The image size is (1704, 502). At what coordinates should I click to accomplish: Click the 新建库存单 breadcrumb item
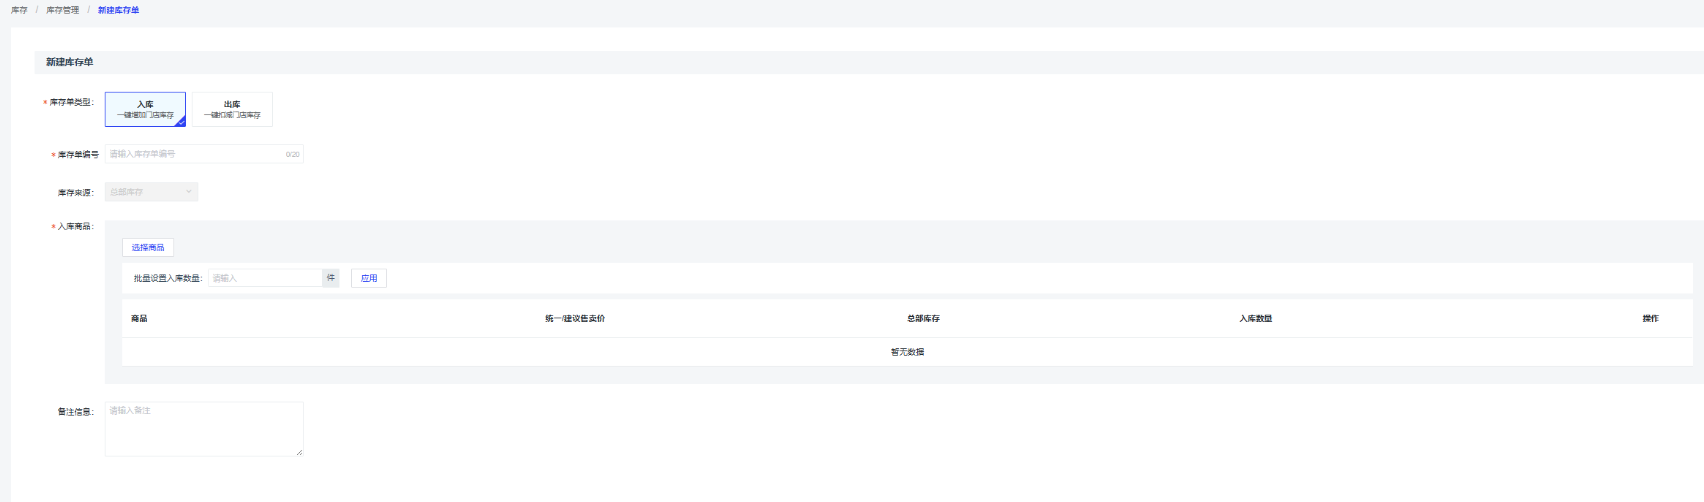pos(118,10)
